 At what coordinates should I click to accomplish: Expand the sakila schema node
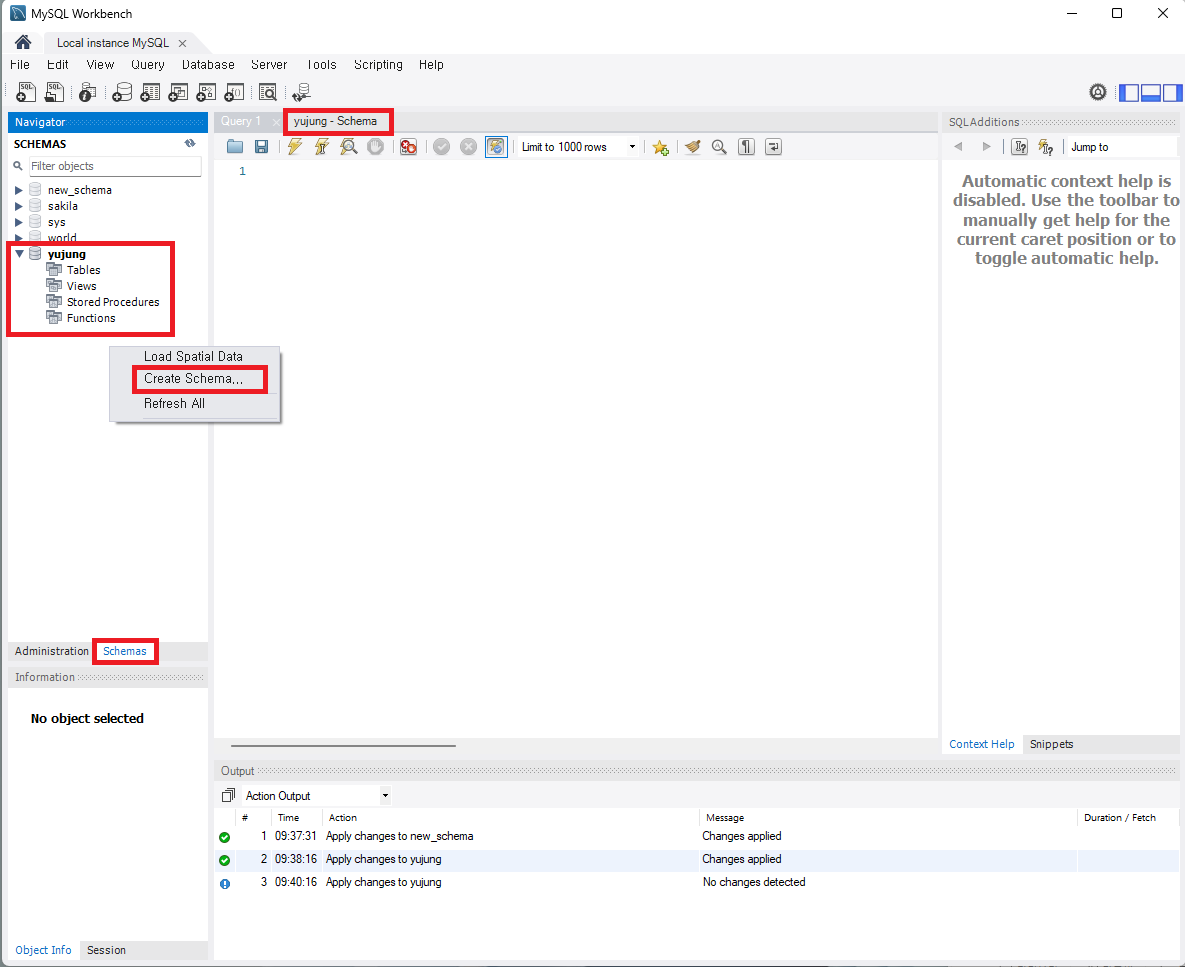[x=19, y=205]
